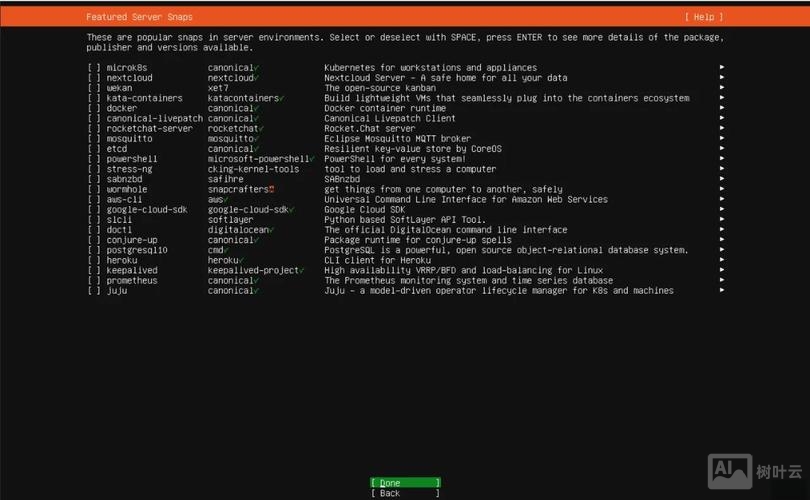The image size is (810, 500).
Task: Select the wormhole package name
Action: coord(127,189)
